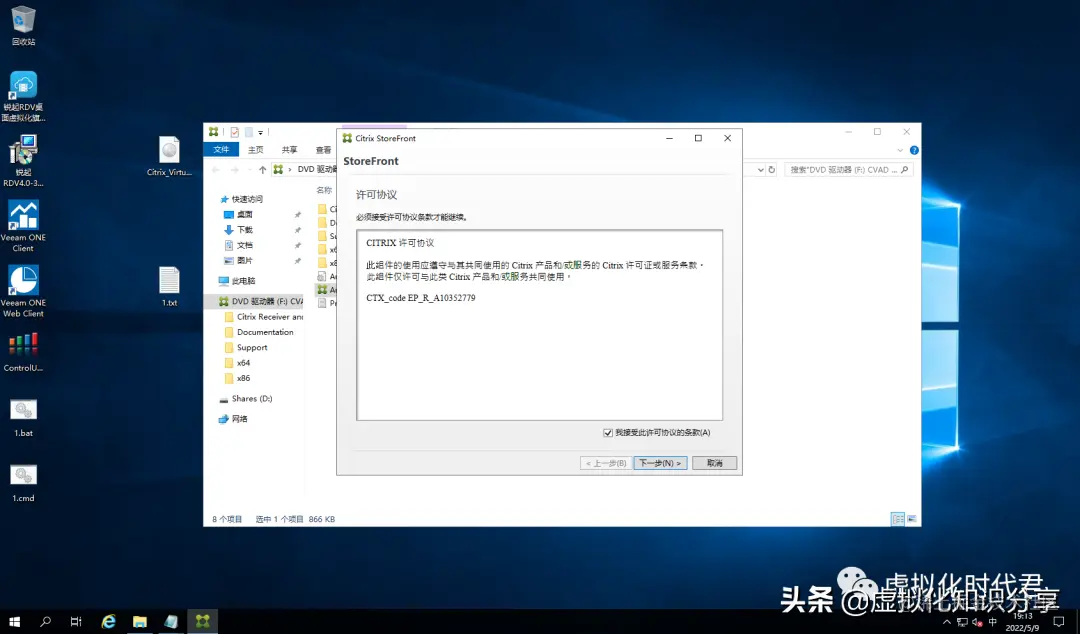Switch to the 共享 ribbon tab

tap(288, 148)
